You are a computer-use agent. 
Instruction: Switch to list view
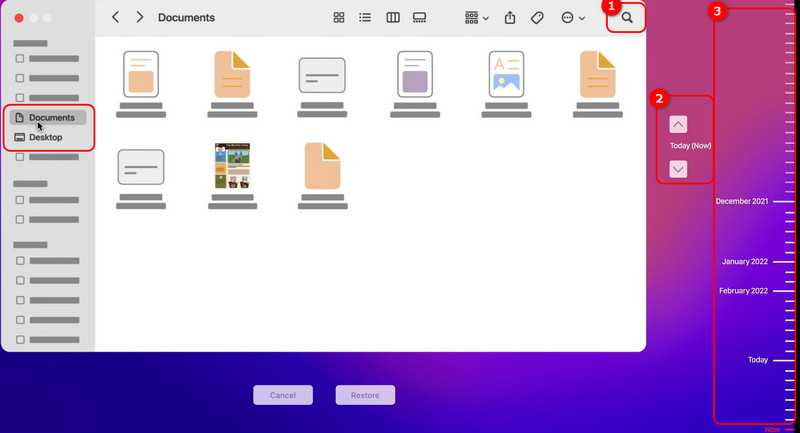pos(365,18)
